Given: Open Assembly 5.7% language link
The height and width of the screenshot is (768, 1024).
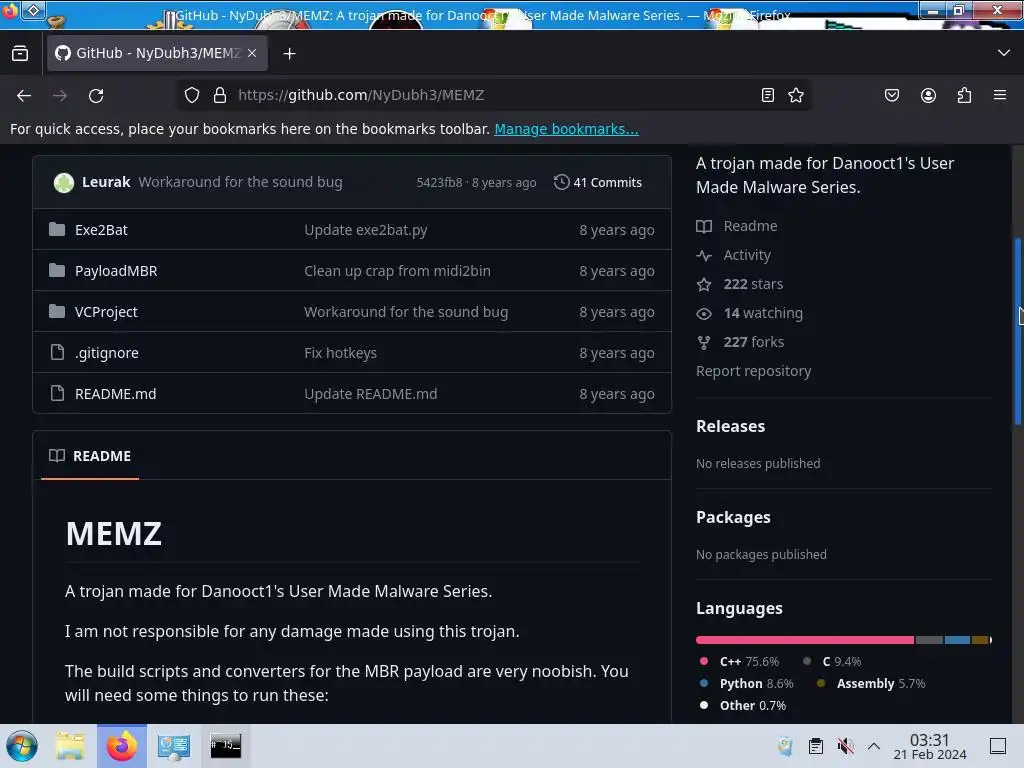Looking at the screenshot, I should [x=871, y=684].
